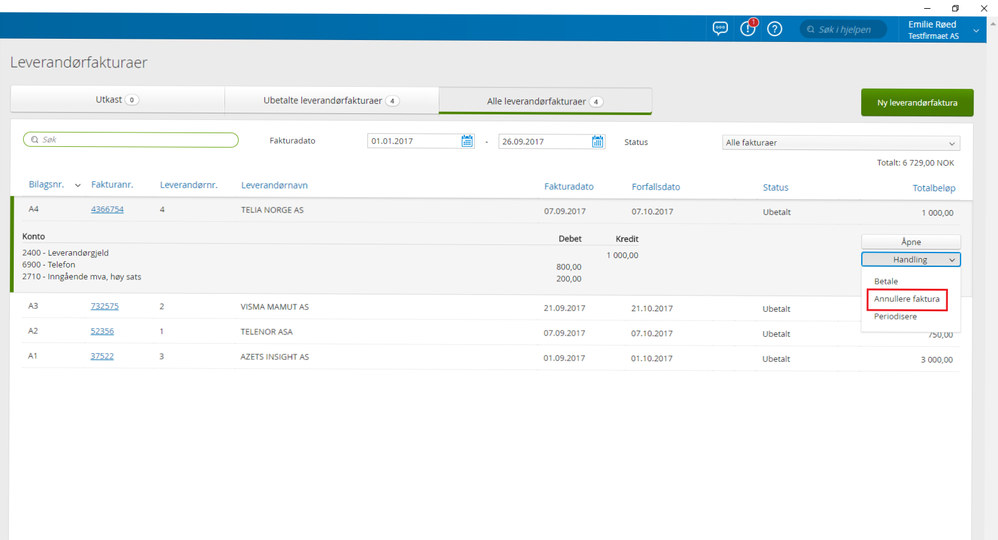Open invoice number 732575 link
This screenshot has height=540, width=998.
pyautogui.click(x=104, y=306)
